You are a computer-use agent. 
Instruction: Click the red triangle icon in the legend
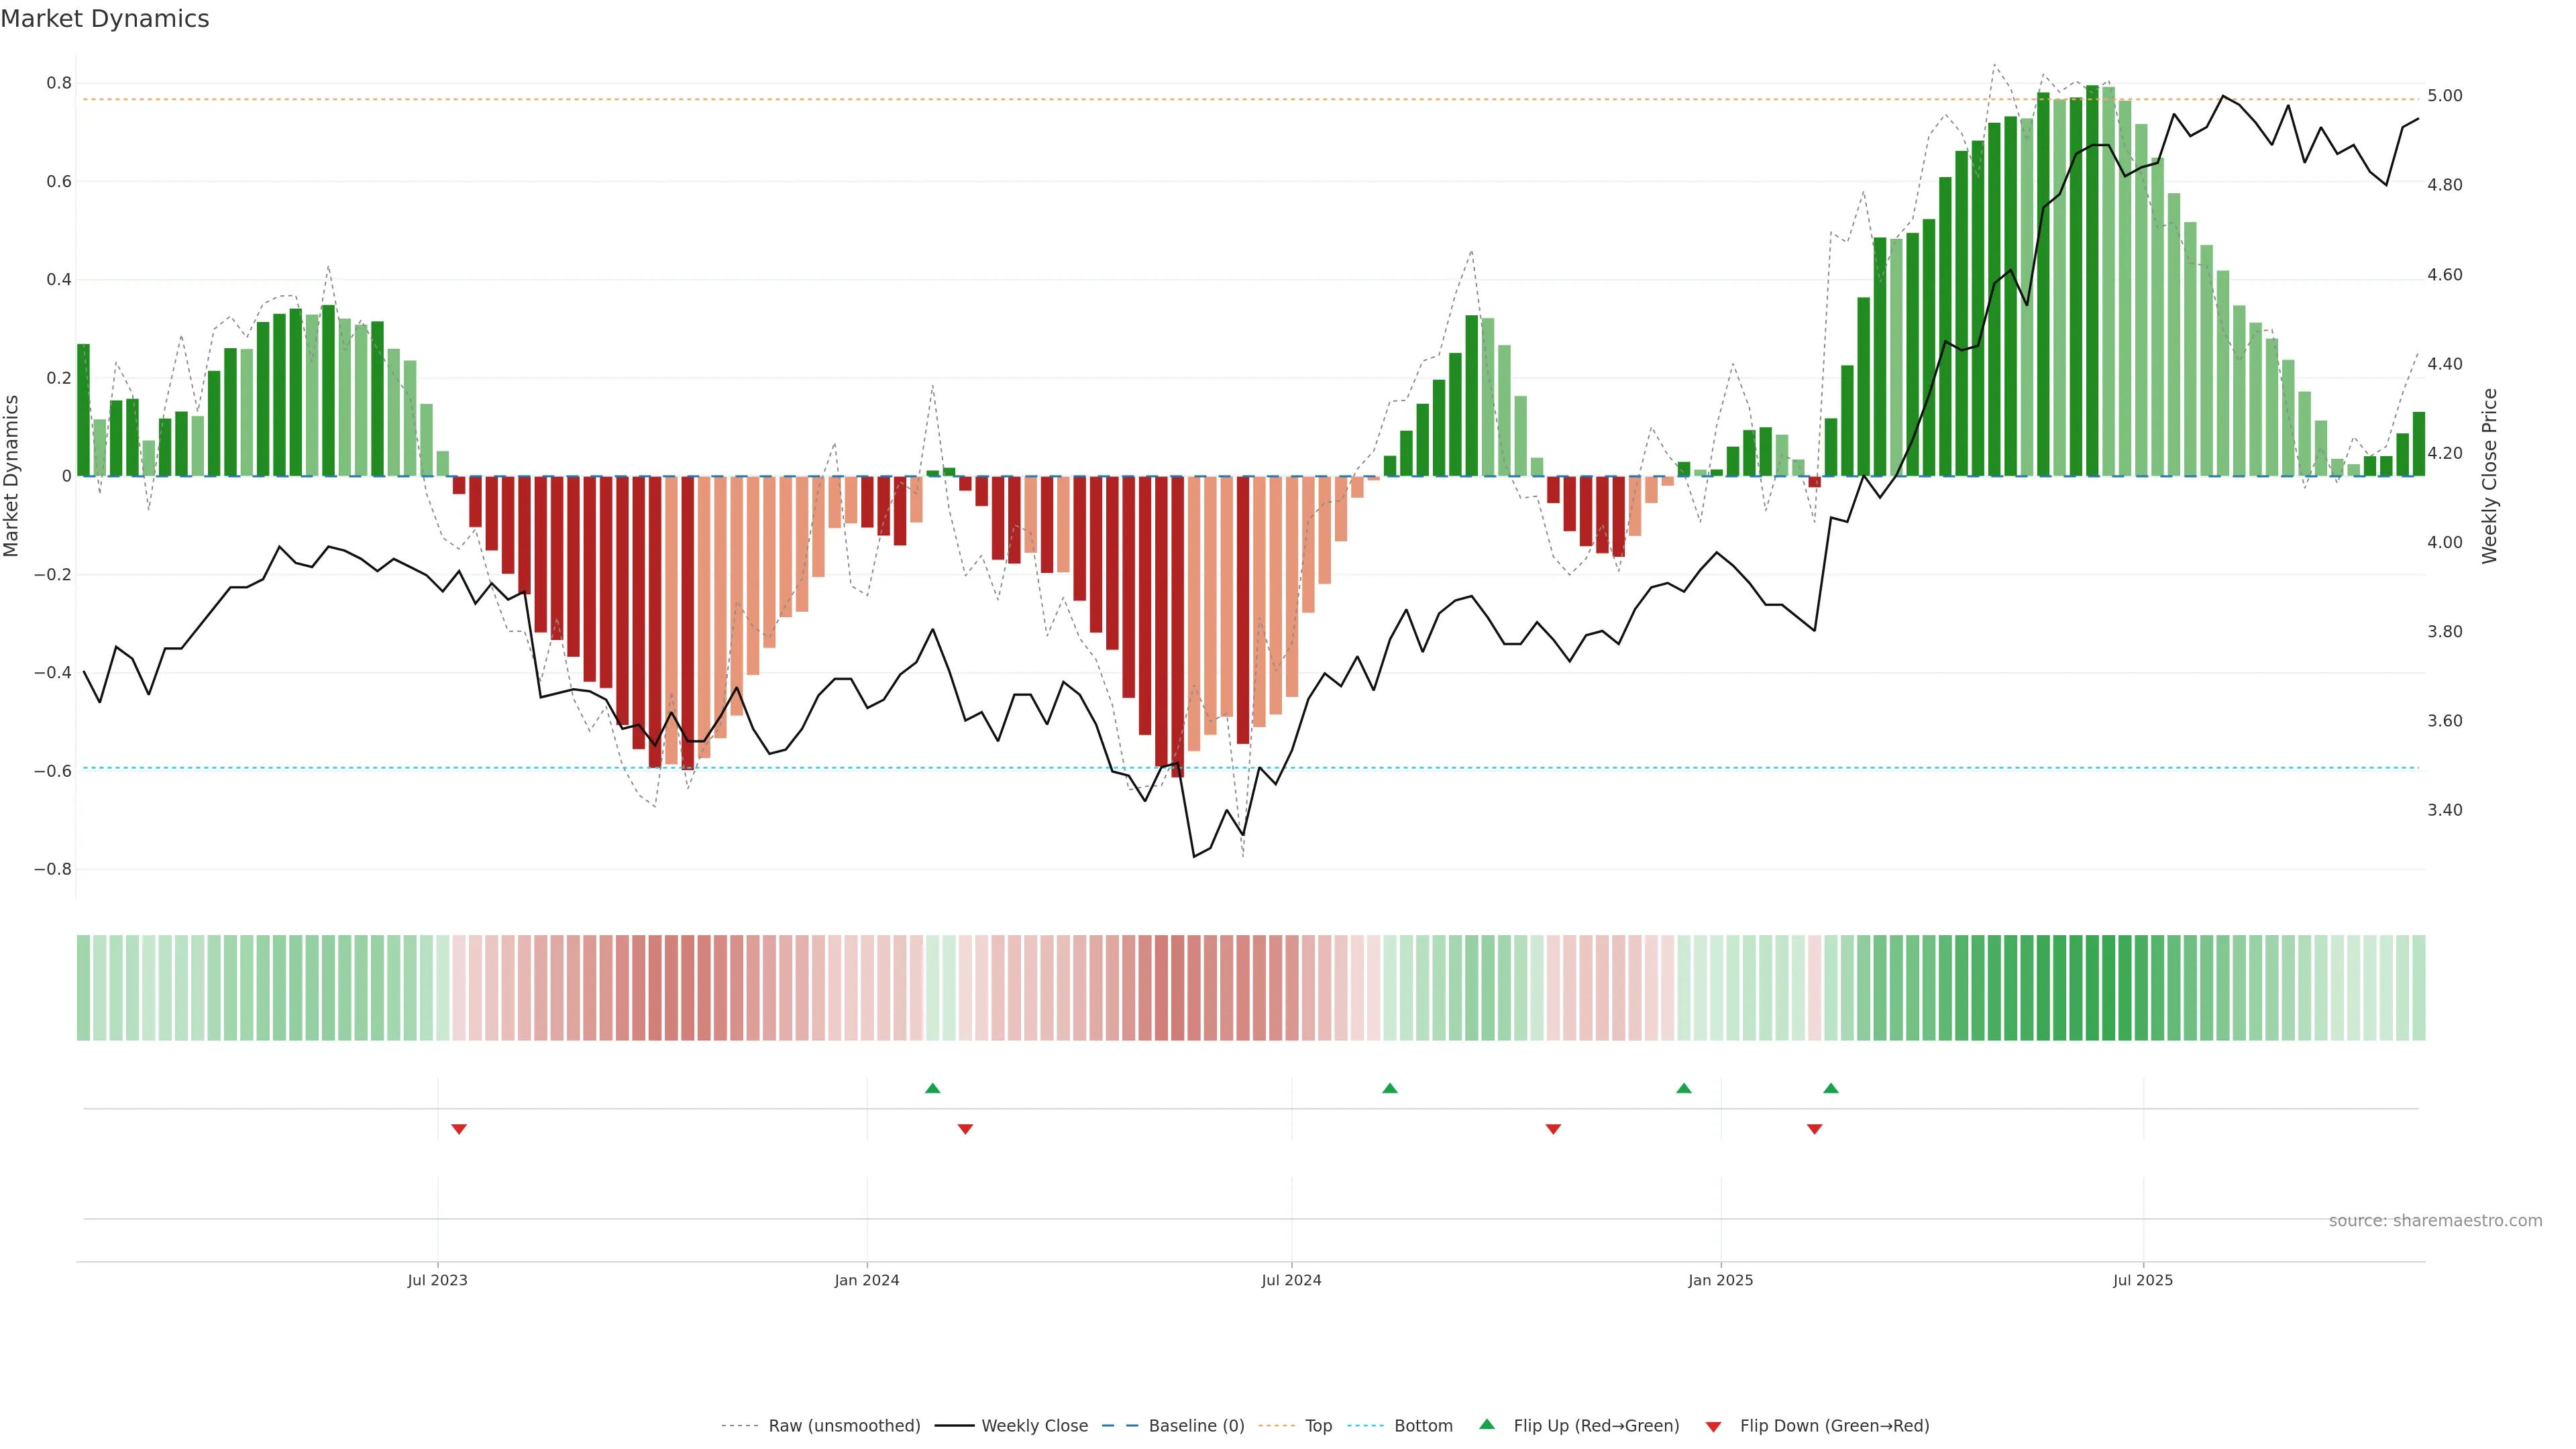(1713, 1426)
